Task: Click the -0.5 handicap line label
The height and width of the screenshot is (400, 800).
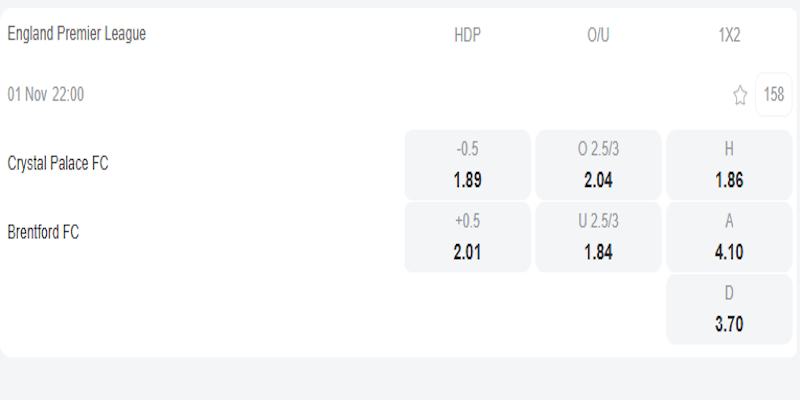Action: 467,149
